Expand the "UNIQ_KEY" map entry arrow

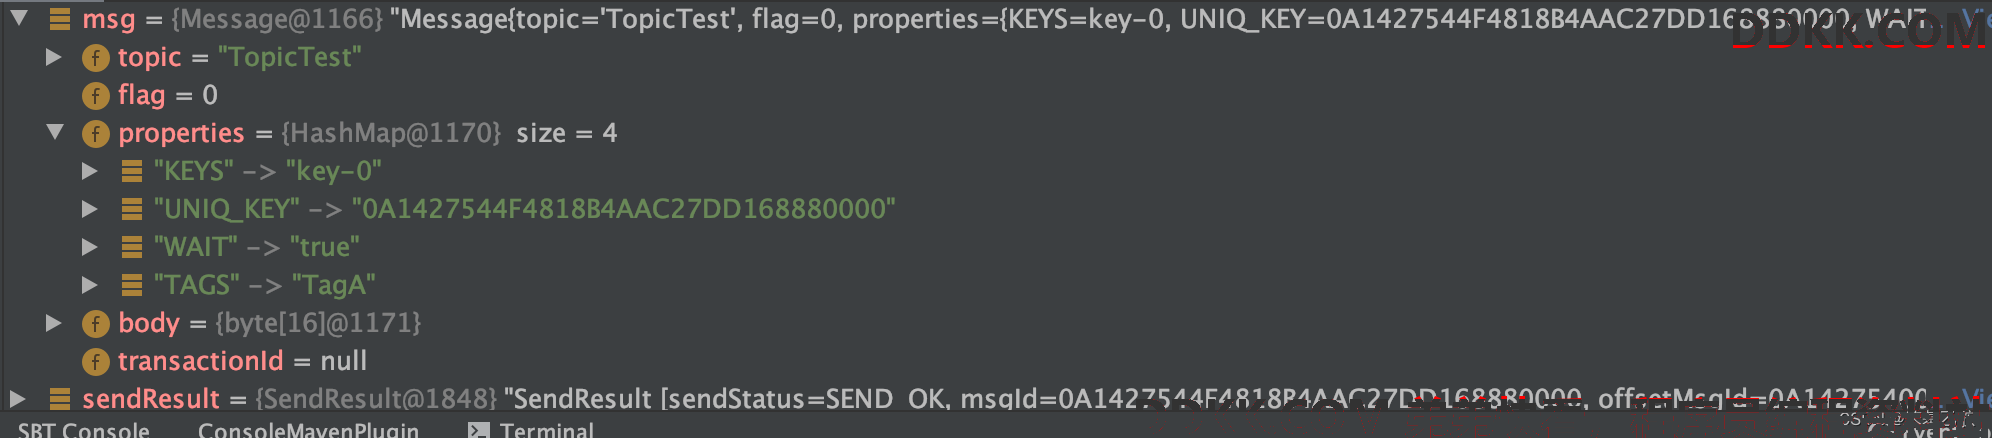click(90, 209)
